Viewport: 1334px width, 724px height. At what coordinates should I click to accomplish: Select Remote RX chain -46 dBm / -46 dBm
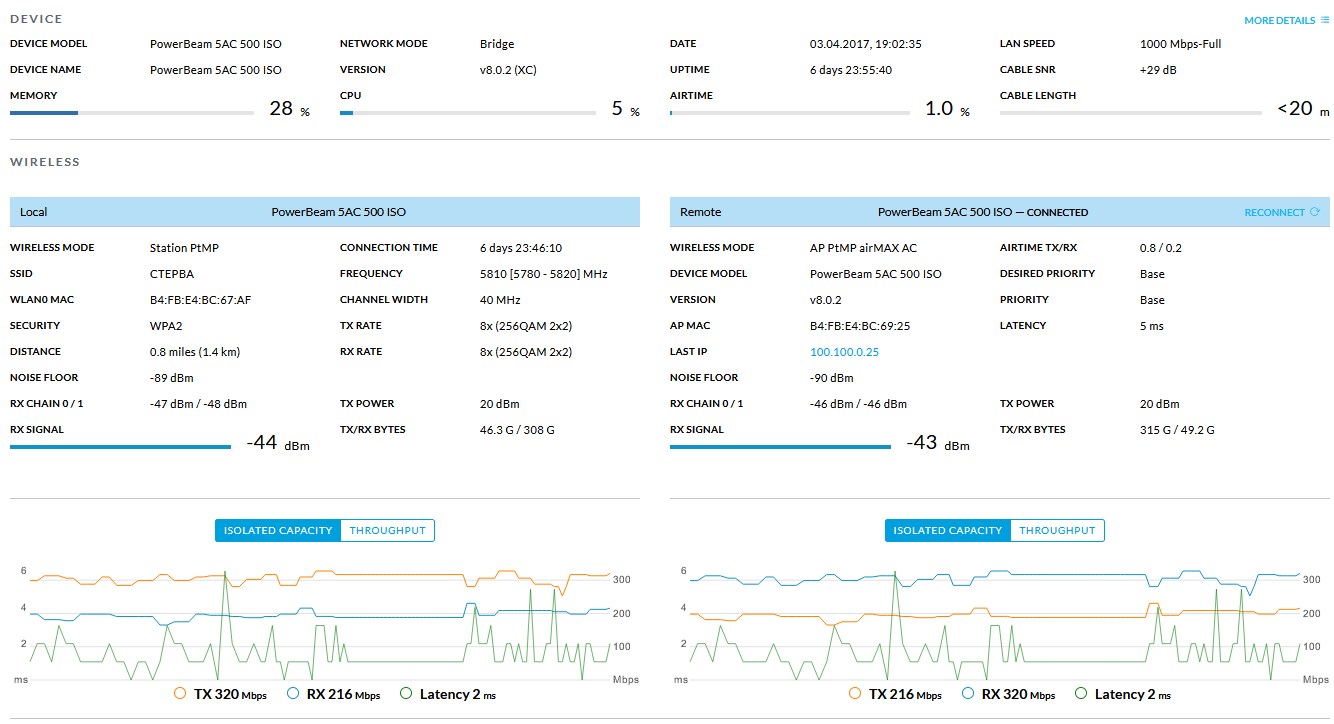pyautogui.click(x=858, y=404)
